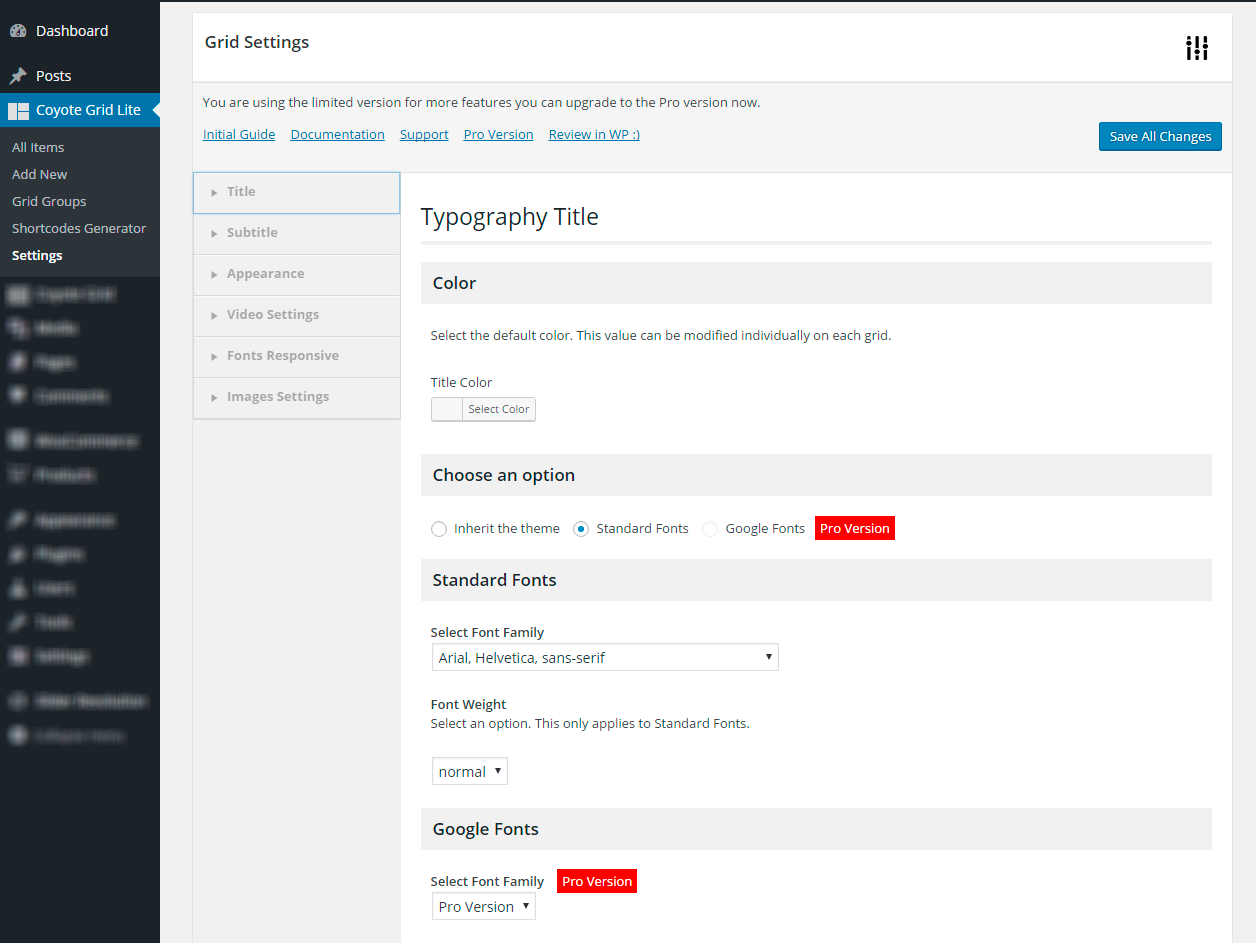1256x943 pixels.
Task: Open the Font Weight normal dropdown
Action: point(470,771)
